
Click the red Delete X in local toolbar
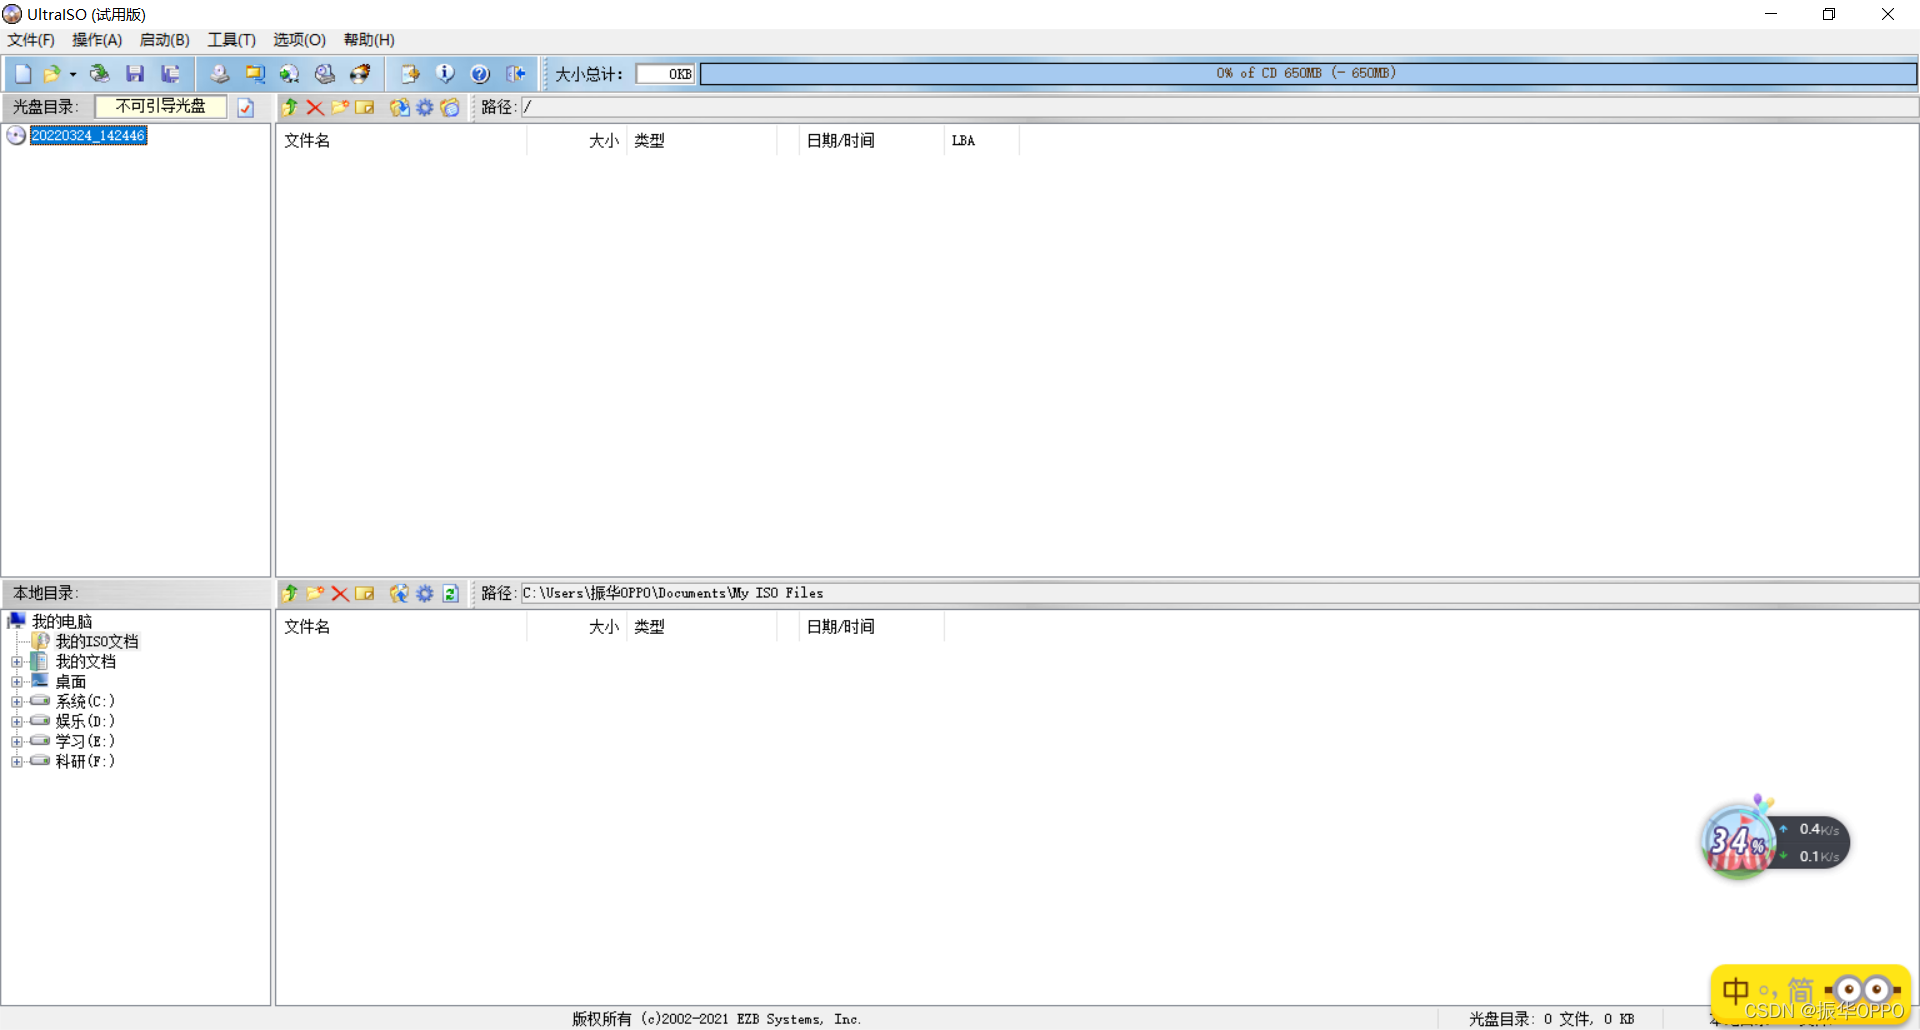340,593
